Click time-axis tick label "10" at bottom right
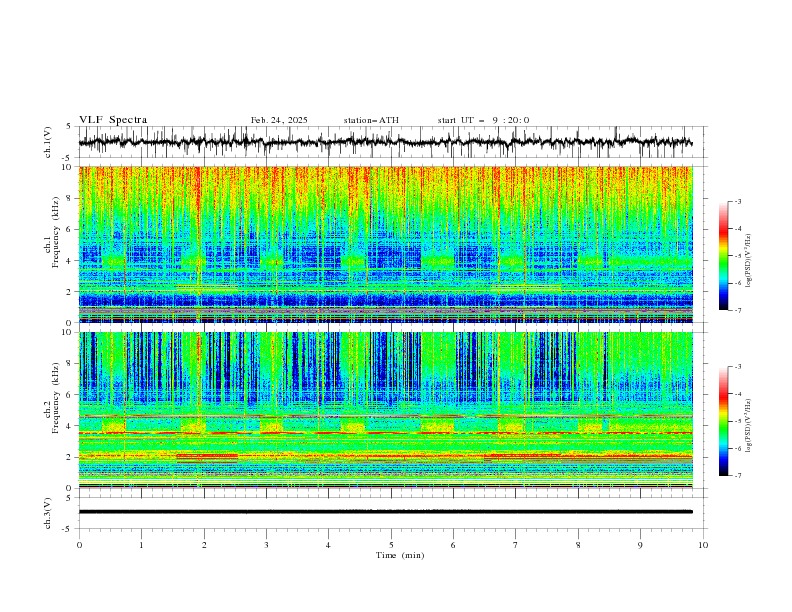792x612 pixels. point(703,545)
